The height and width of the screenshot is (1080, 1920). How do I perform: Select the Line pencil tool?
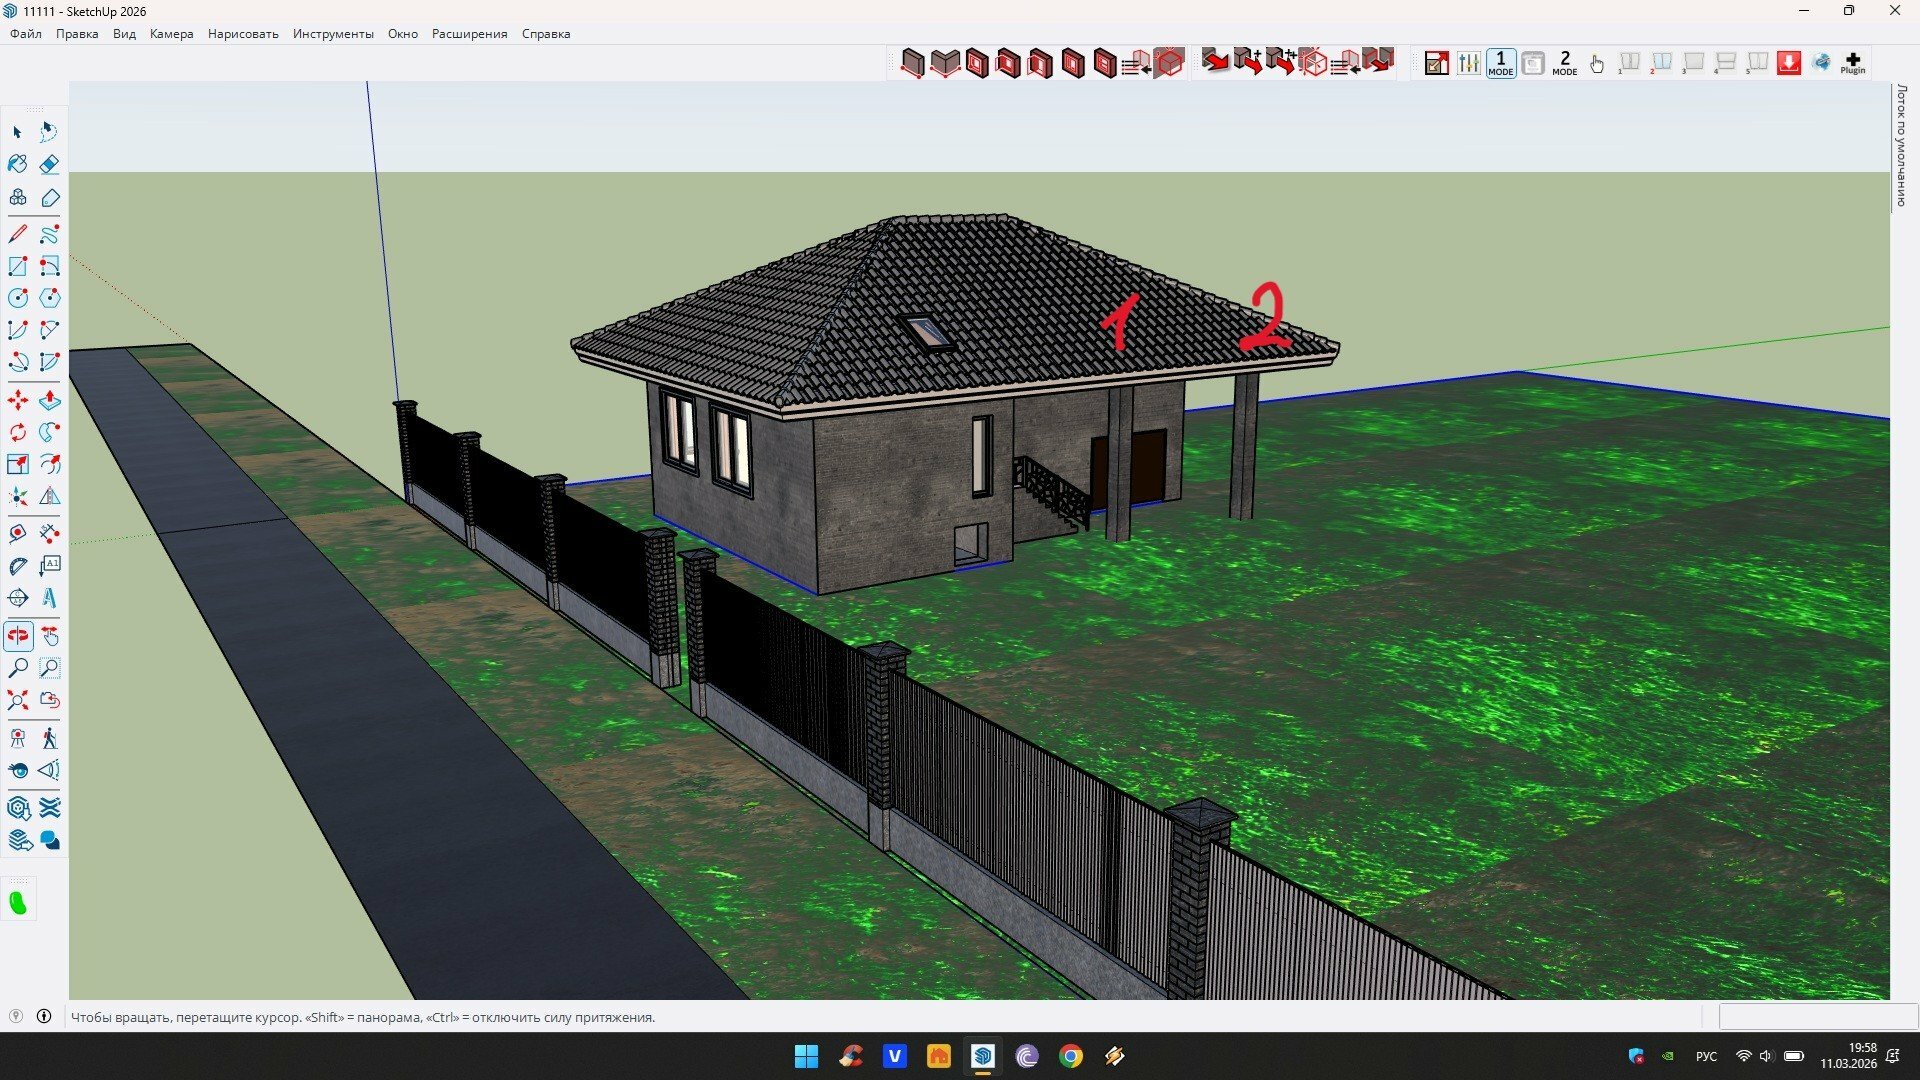pyautogui.click(x=18, y=234)
